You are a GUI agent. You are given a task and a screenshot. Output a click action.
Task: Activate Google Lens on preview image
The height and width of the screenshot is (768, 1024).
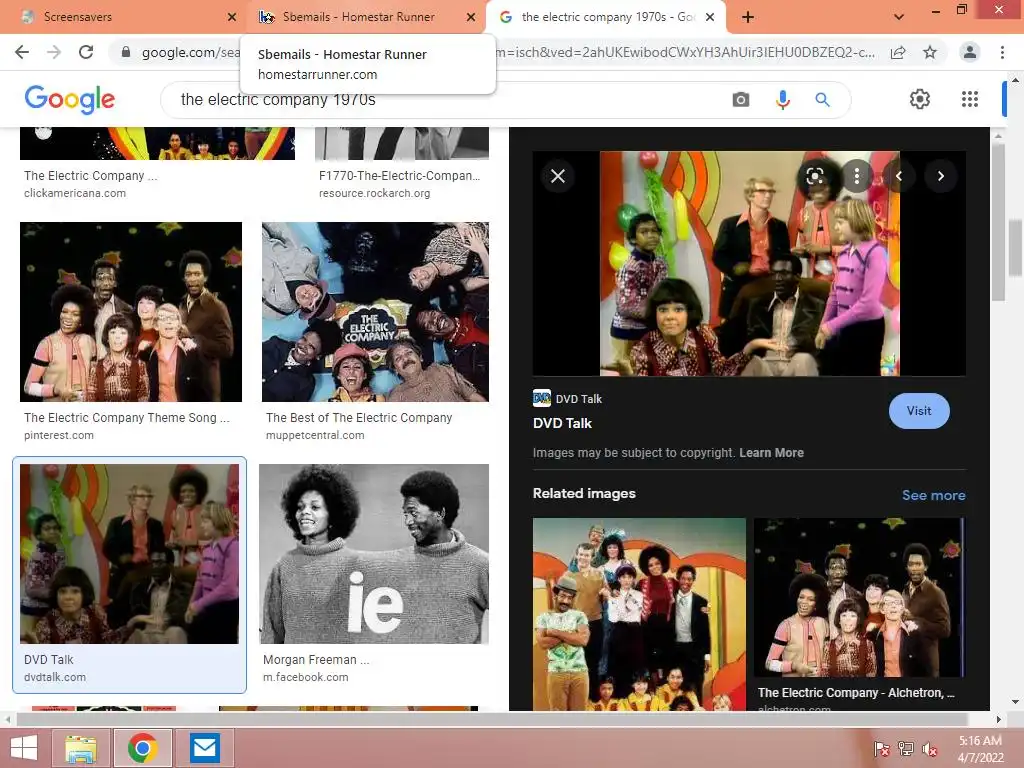pyautogui.click(x=814, y=176)
